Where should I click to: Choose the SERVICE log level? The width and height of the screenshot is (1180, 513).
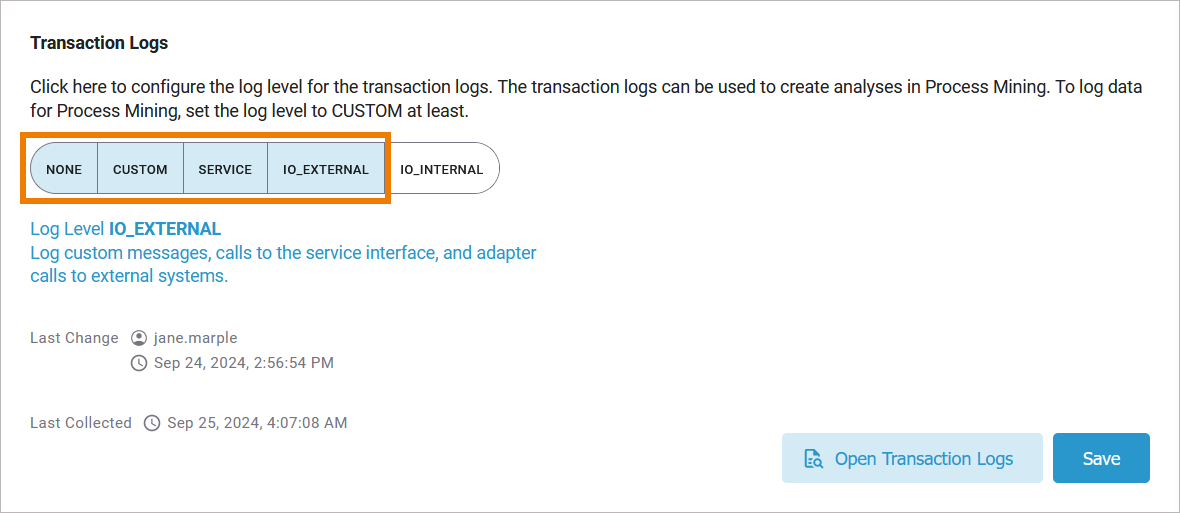pos(225,169)
